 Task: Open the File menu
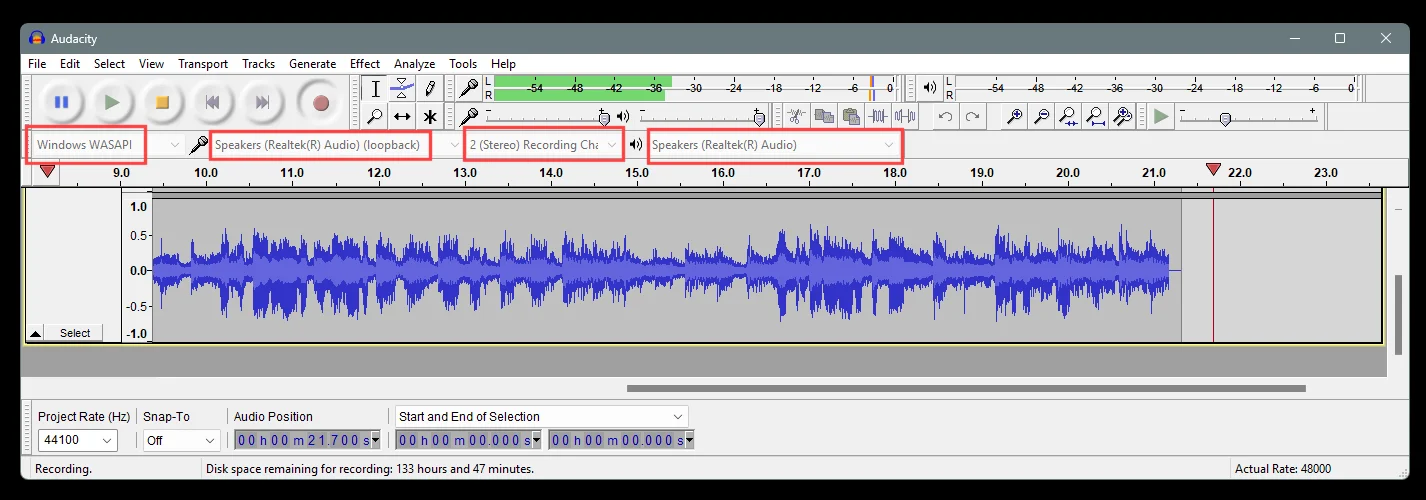pyautogui.click(x=37, y=63)
